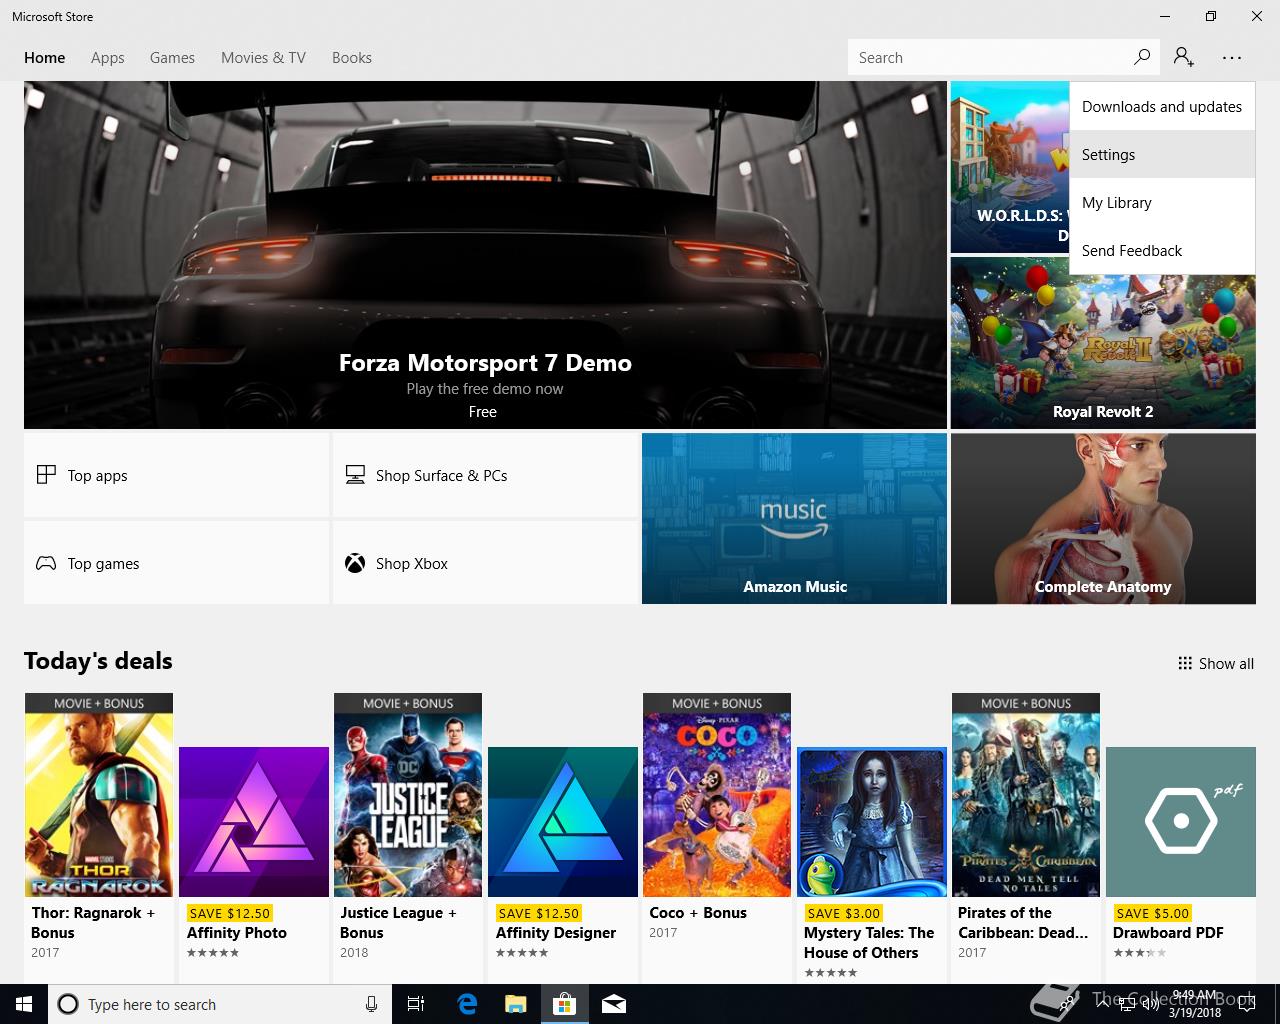Open the Complete Anatomy tile

coord(1103,518)
